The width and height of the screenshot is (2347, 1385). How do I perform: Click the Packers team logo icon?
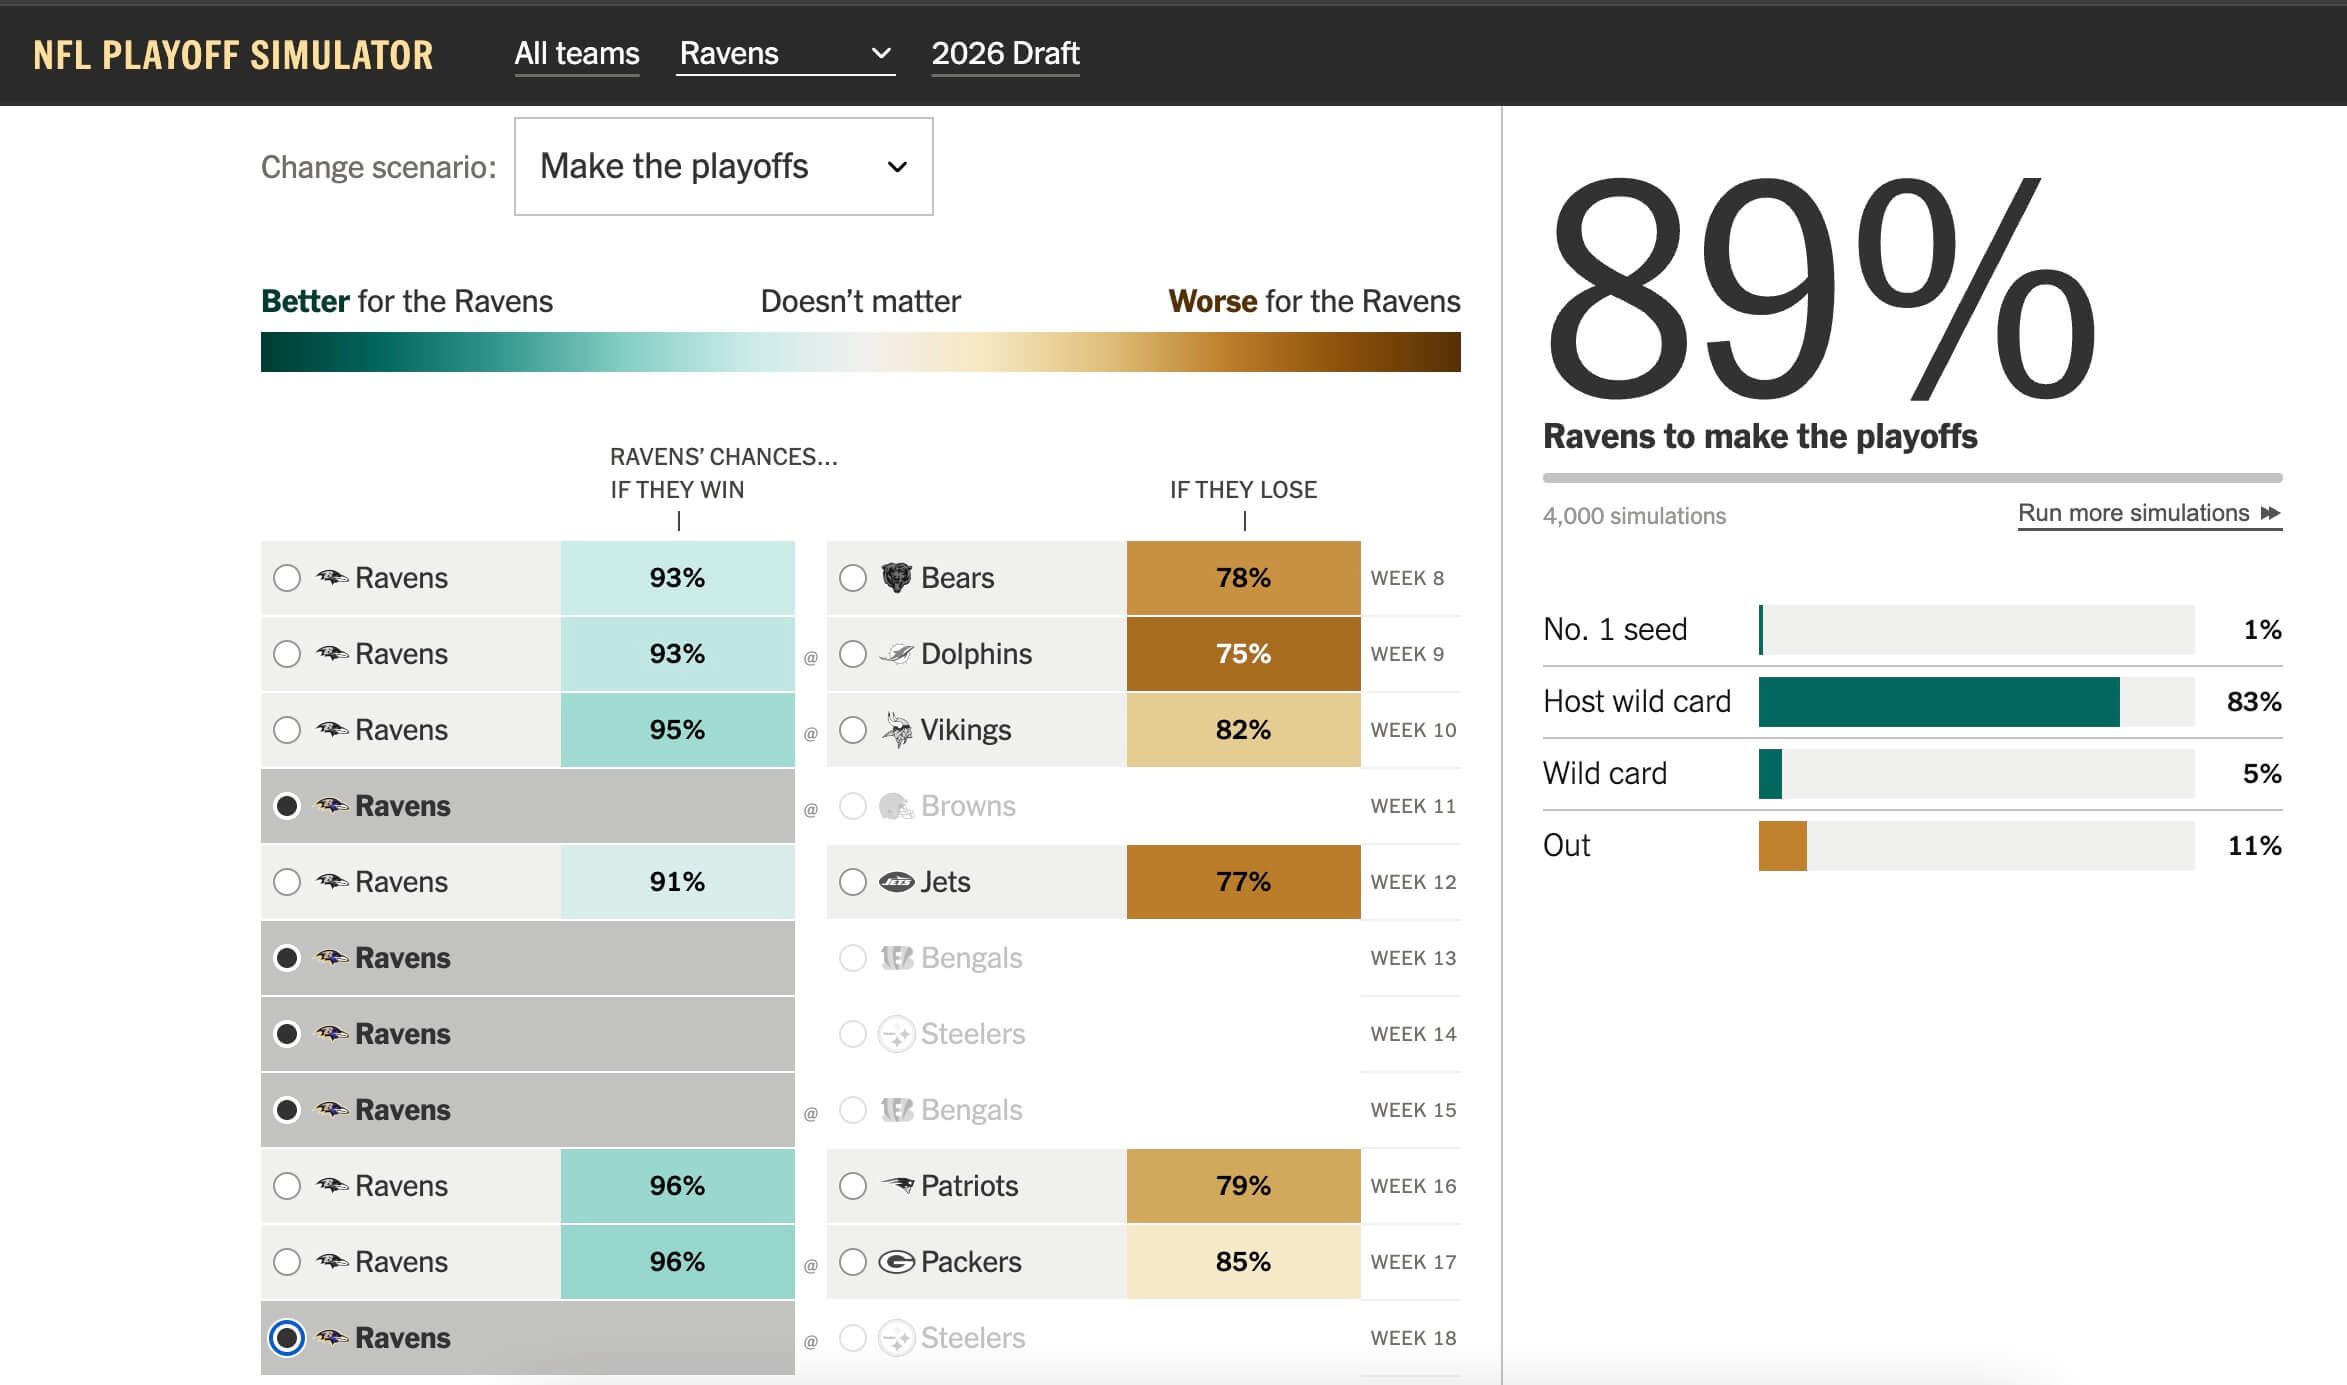coord(896,1262)
